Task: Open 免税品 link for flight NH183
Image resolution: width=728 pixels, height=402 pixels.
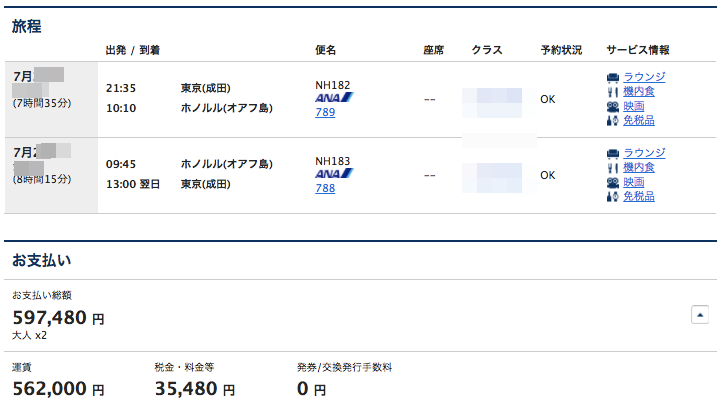Action: tap(639, 197)
